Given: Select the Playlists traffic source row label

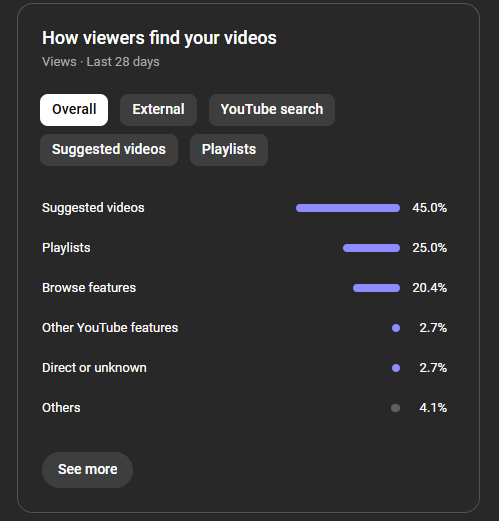Looking at the screenshot, I should click(x=66, y=248).
